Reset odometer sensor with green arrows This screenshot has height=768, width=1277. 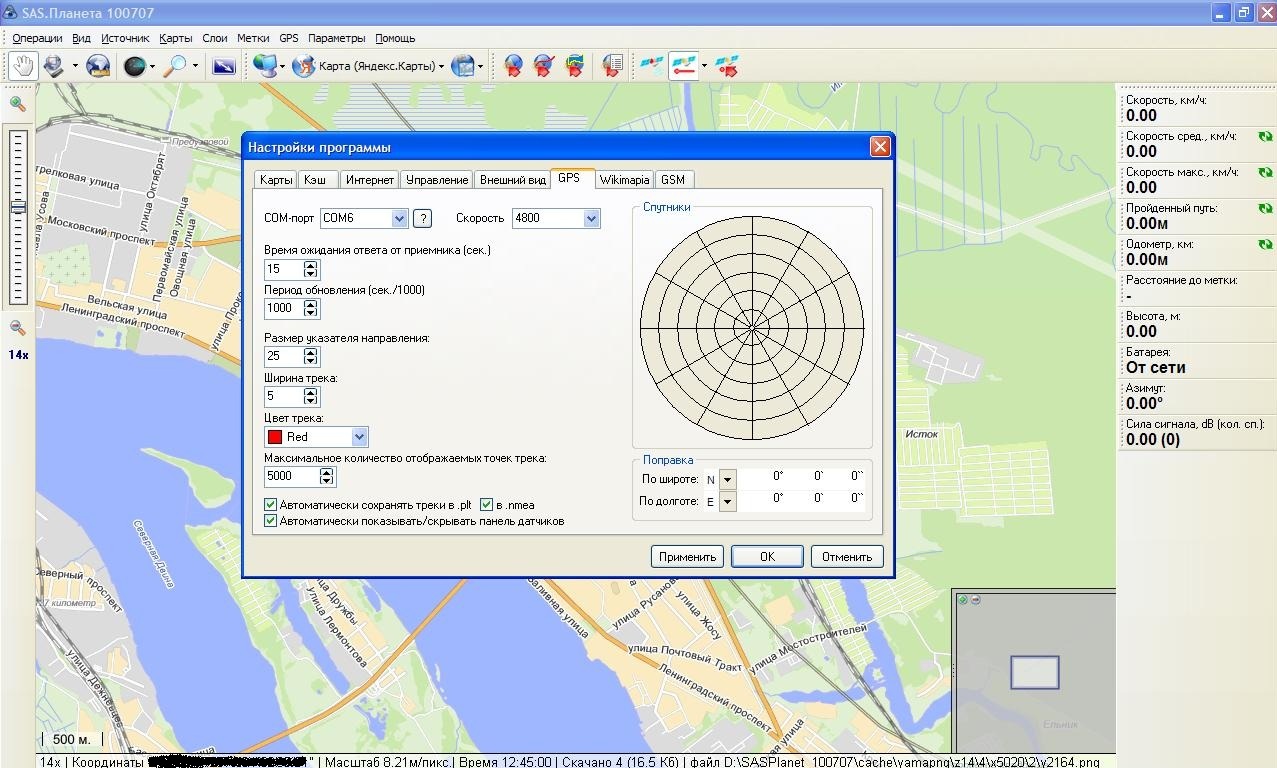(1266, 245)
